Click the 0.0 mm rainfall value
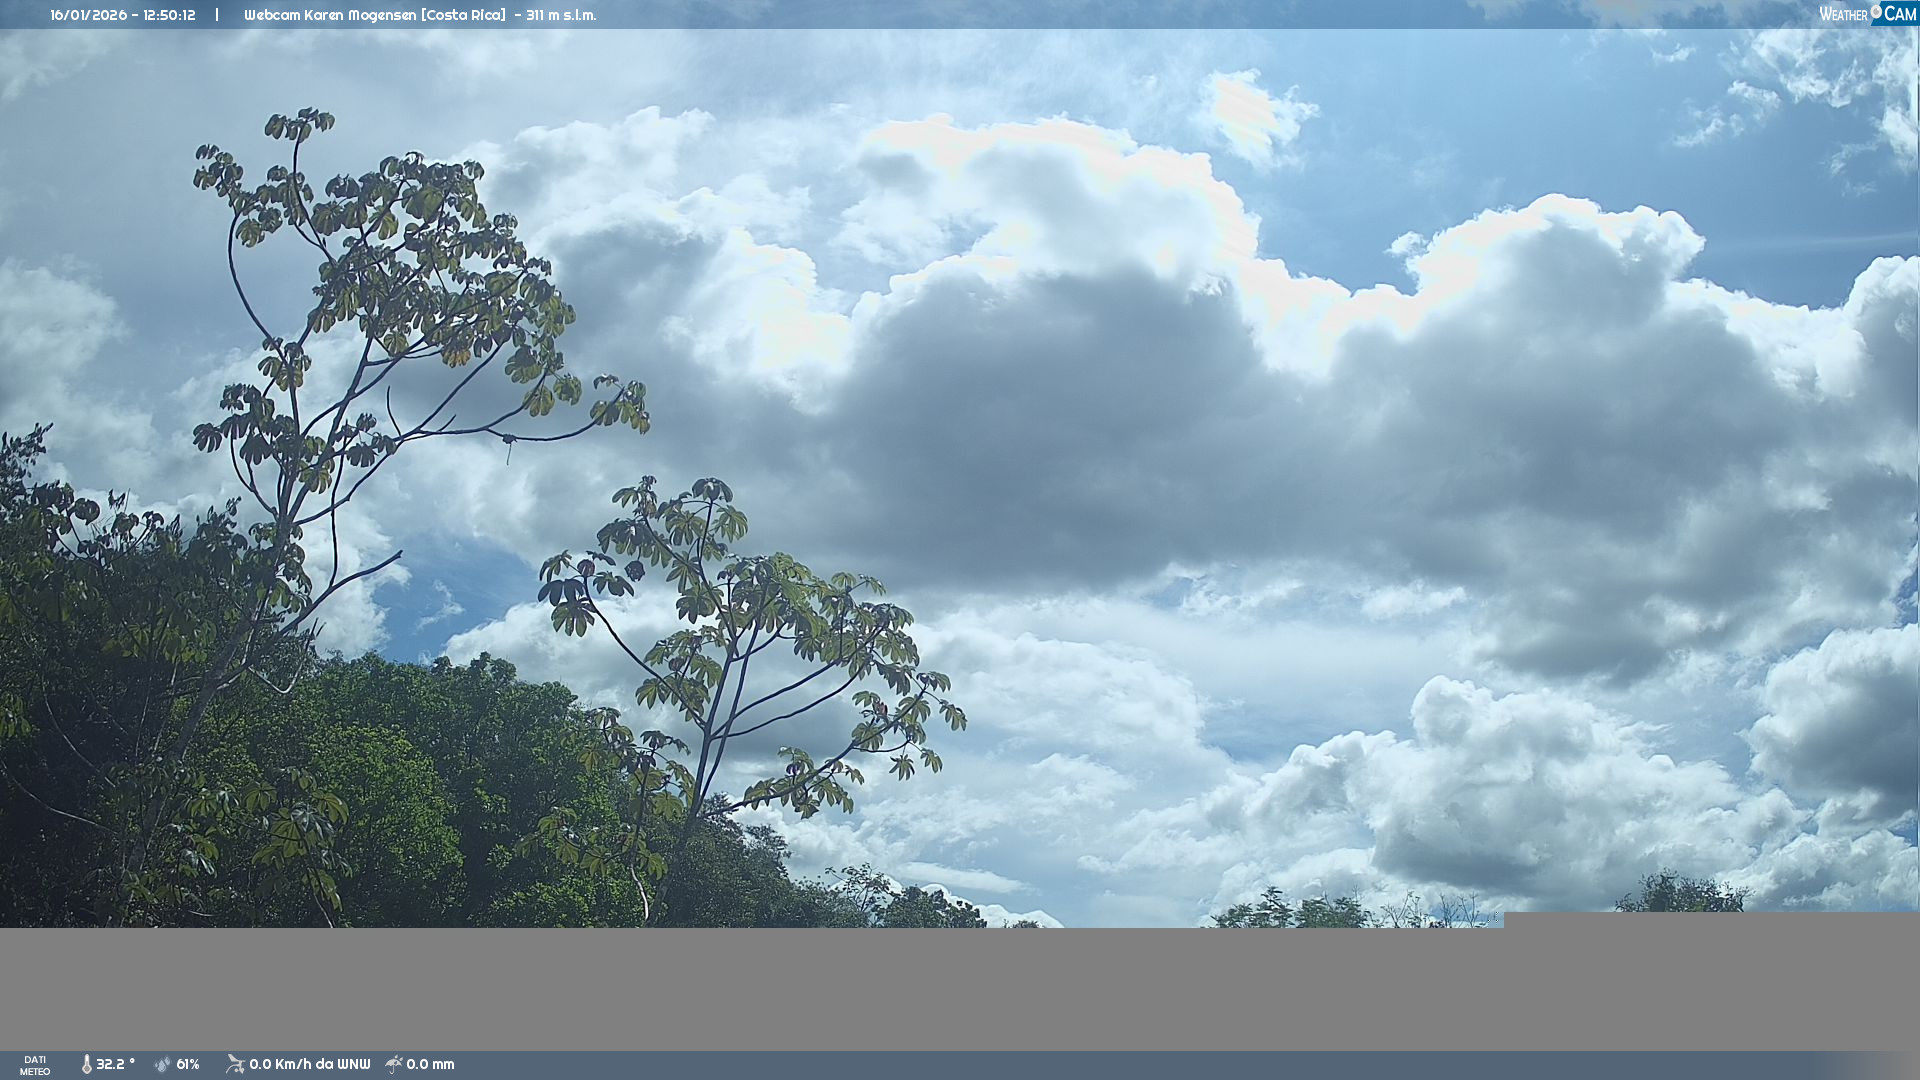 pos(430,1065)
